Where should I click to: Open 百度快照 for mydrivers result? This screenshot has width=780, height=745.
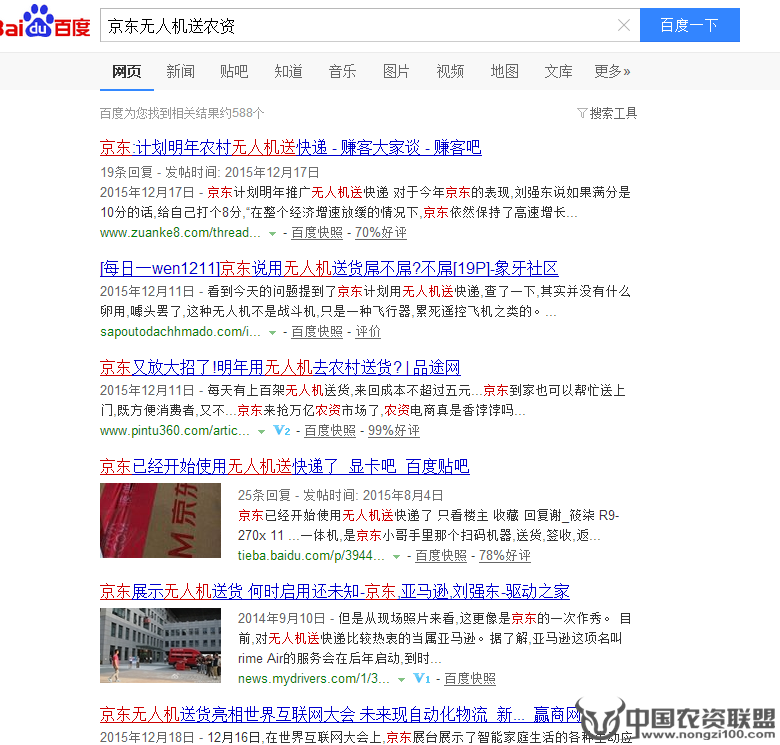tap(470, 678)
